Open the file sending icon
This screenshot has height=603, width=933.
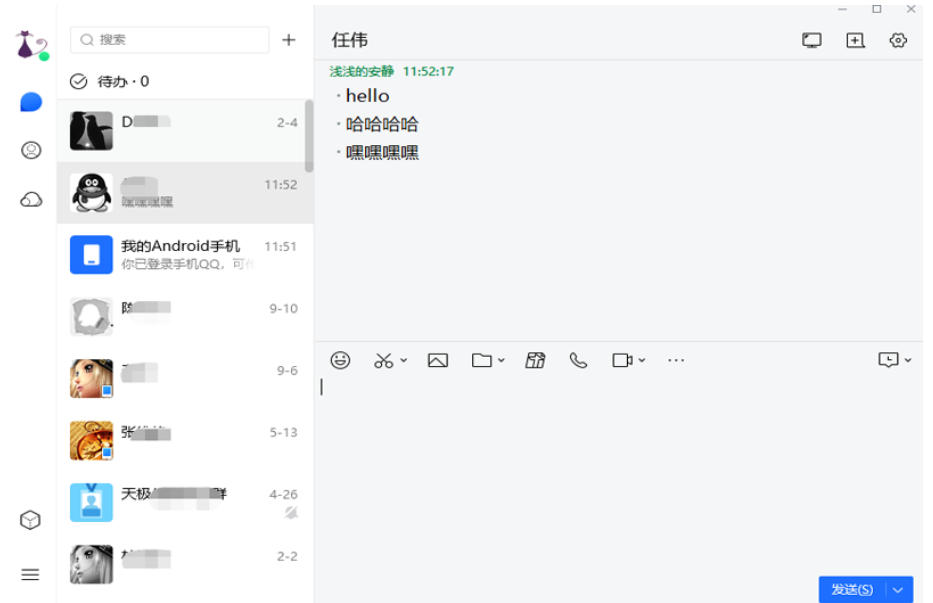click(x=484, y=359)
